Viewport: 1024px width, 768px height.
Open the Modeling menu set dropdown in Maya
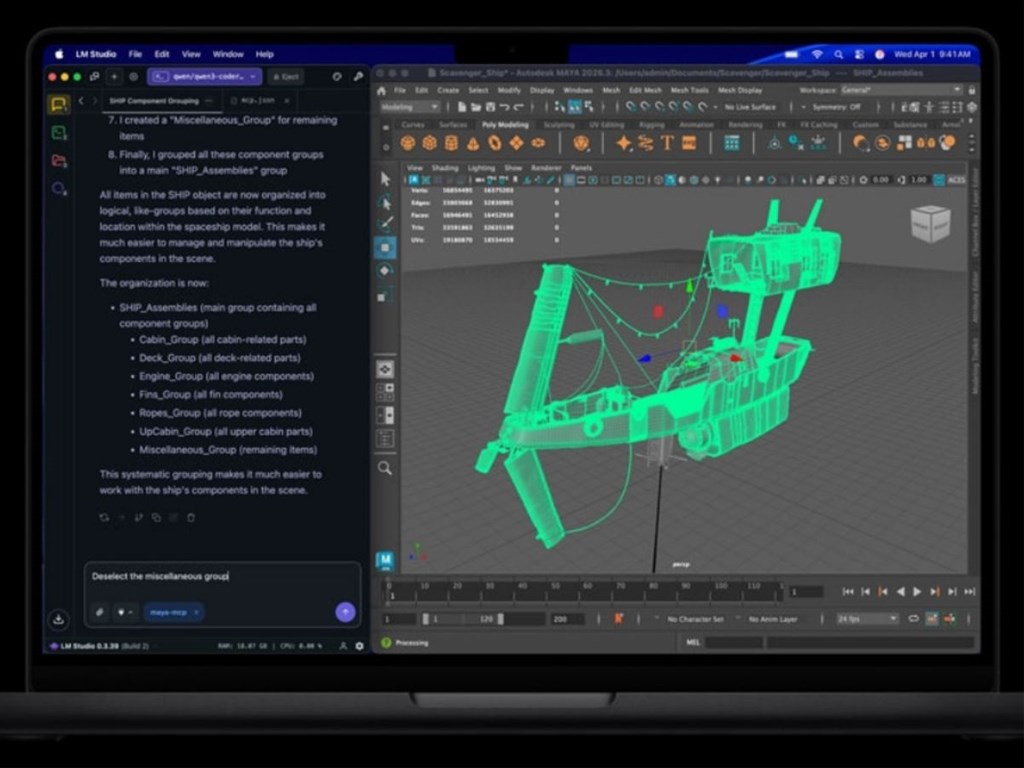click(409, 106)
